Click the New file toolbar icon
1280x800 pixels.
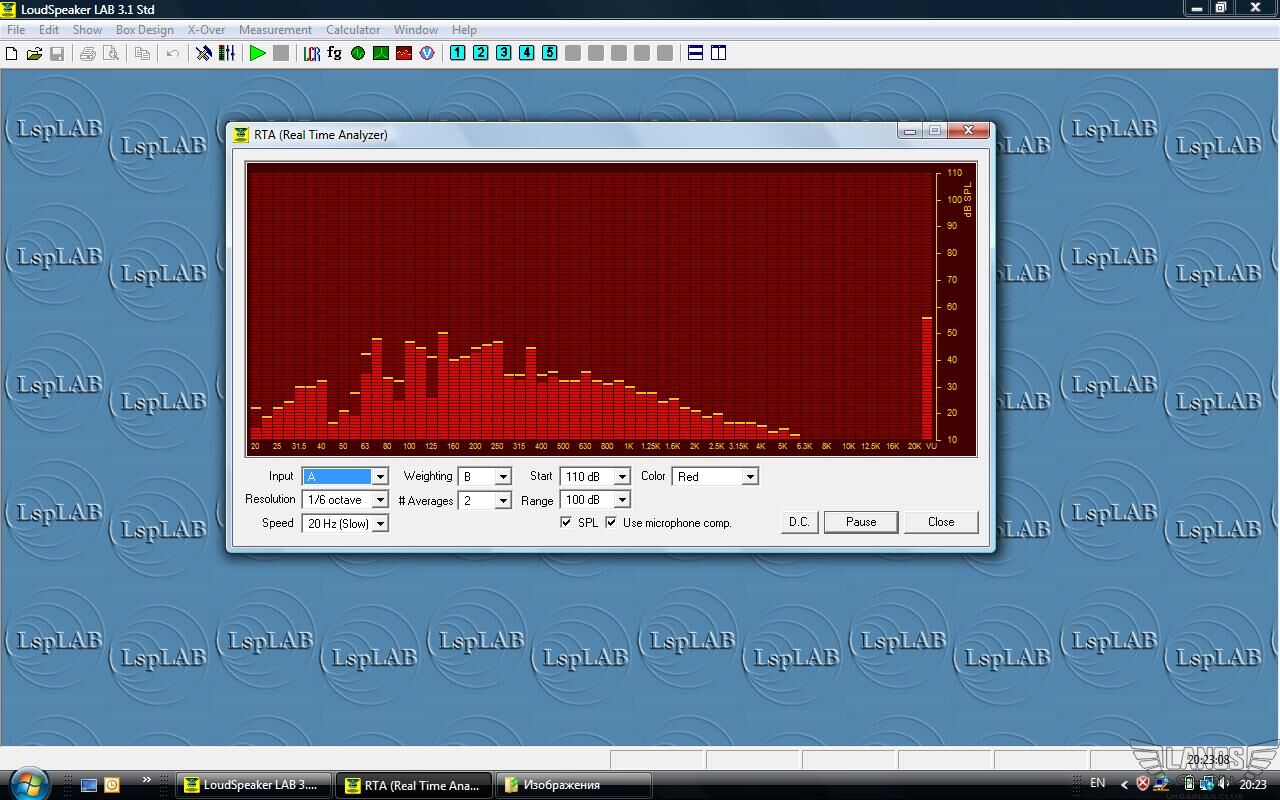(12, 53)
